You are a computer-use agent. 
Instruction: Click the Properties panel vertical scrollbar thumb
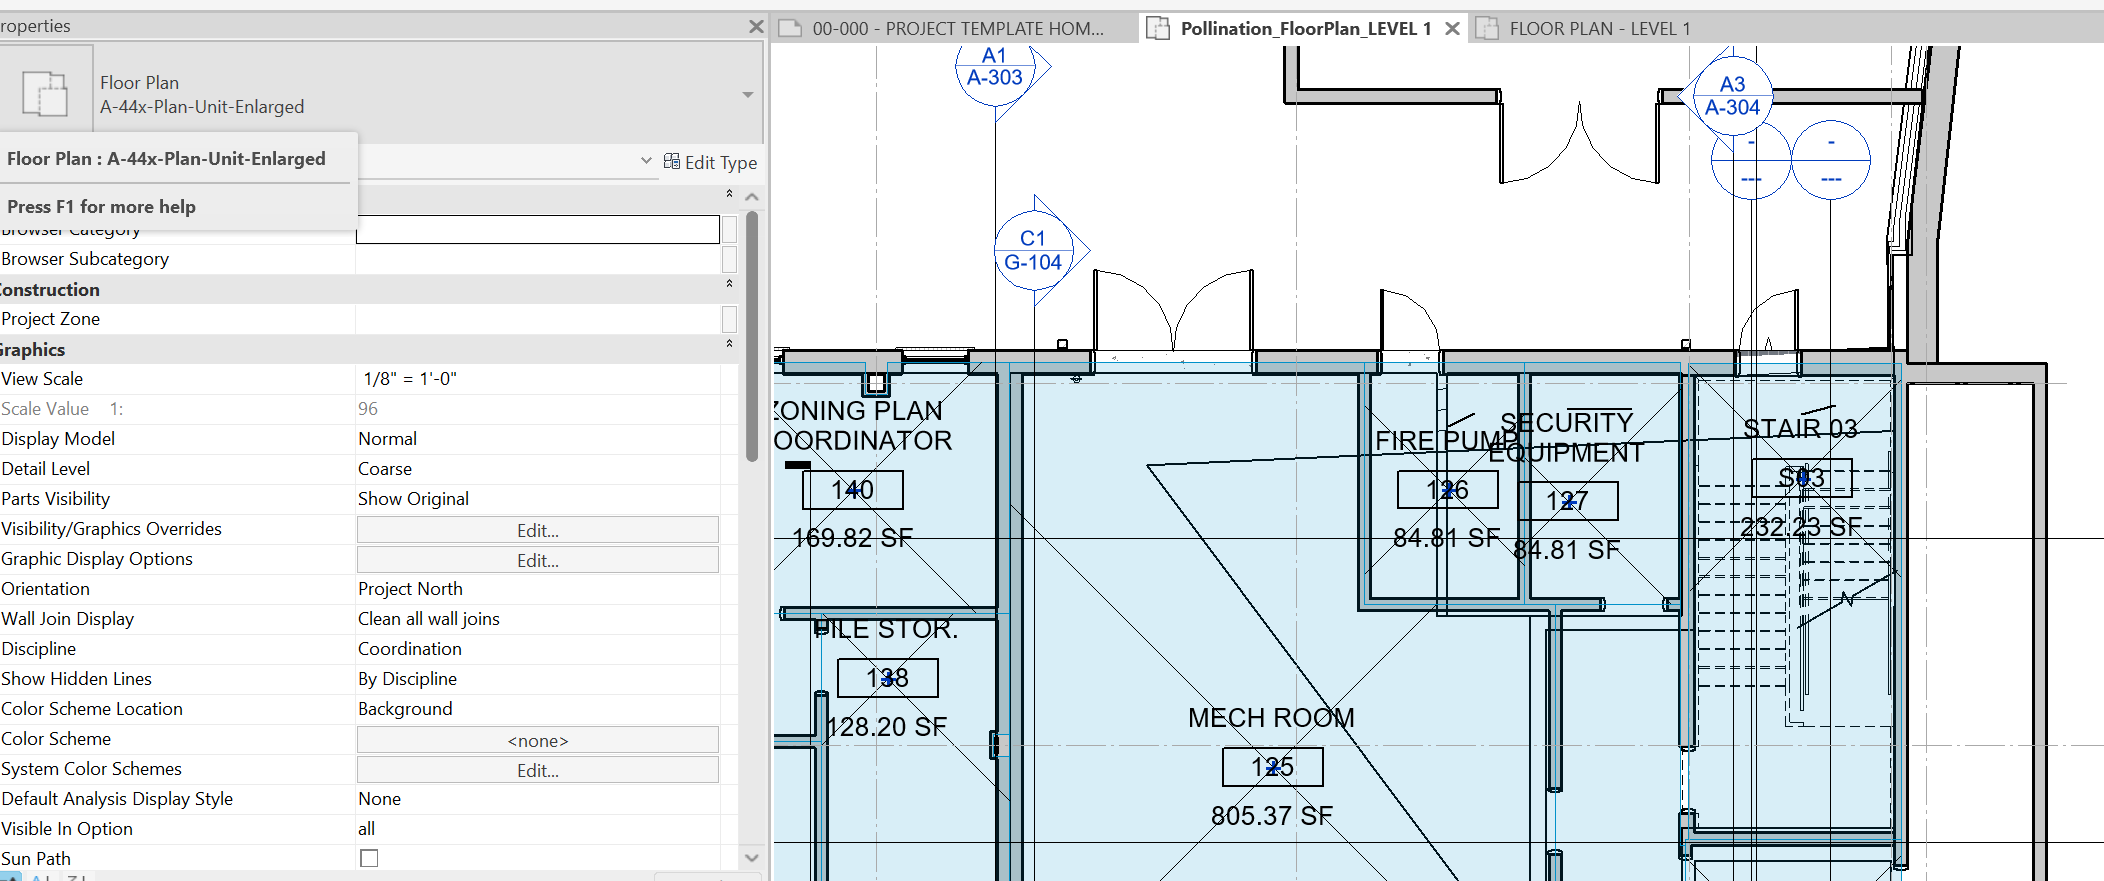click(x=752, y=335)
